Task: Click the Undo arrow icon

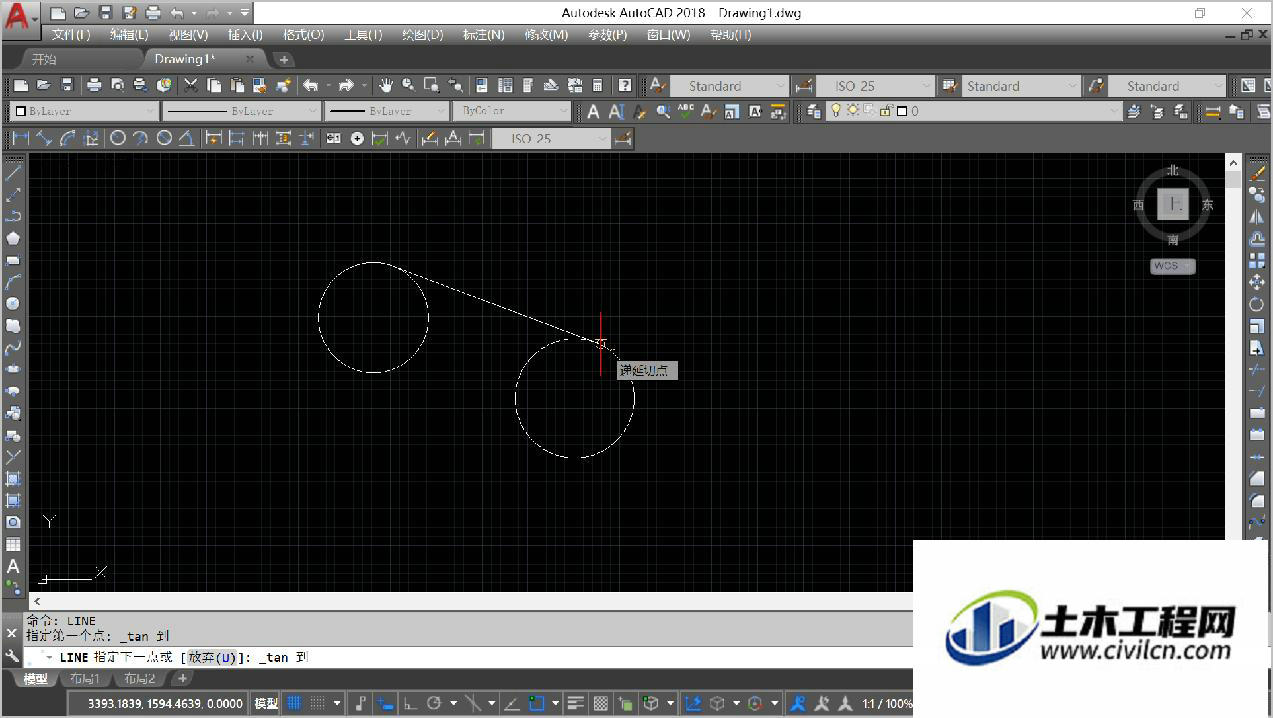Action: [311, 86]
